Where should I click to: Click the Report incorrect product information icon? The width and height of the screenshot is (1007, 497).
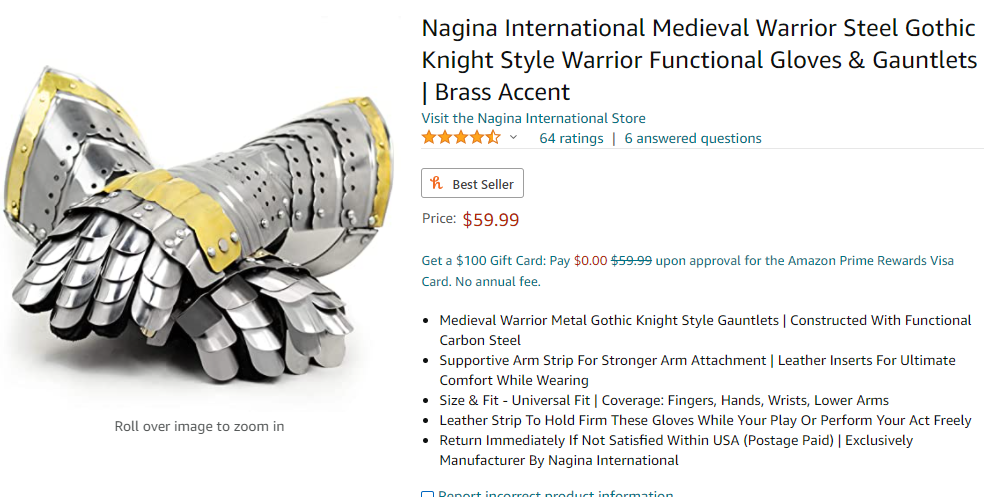click(x=427, y=495)
